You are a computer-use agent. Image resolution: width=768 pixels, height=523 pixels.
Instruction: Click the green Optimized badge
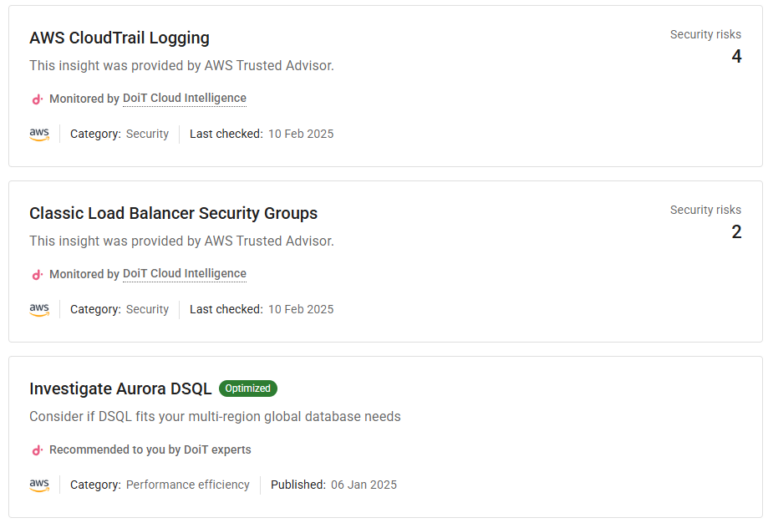(x=248, y=389)
